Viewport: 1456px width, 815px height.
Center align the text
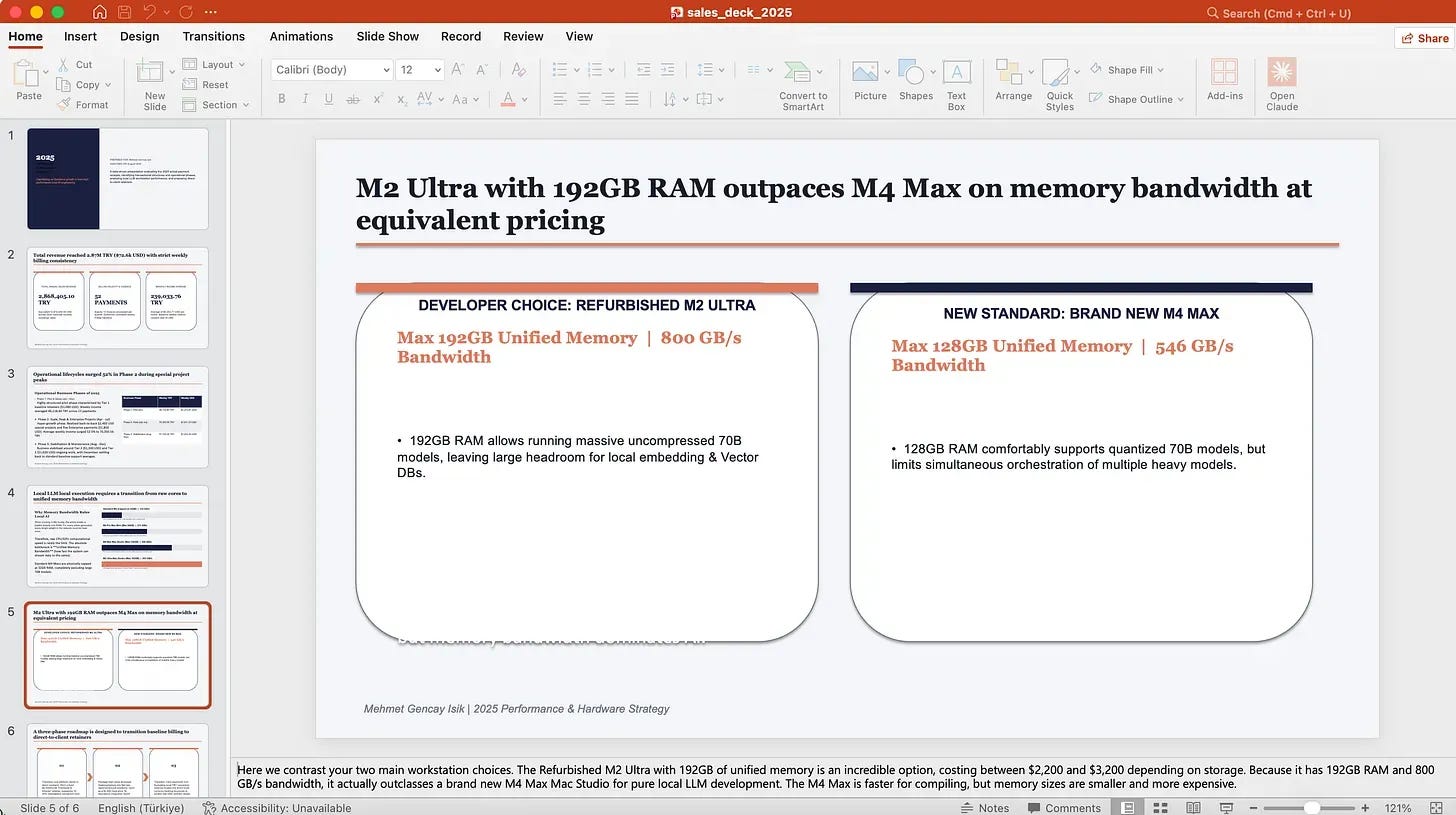click(x=583, y=99)
